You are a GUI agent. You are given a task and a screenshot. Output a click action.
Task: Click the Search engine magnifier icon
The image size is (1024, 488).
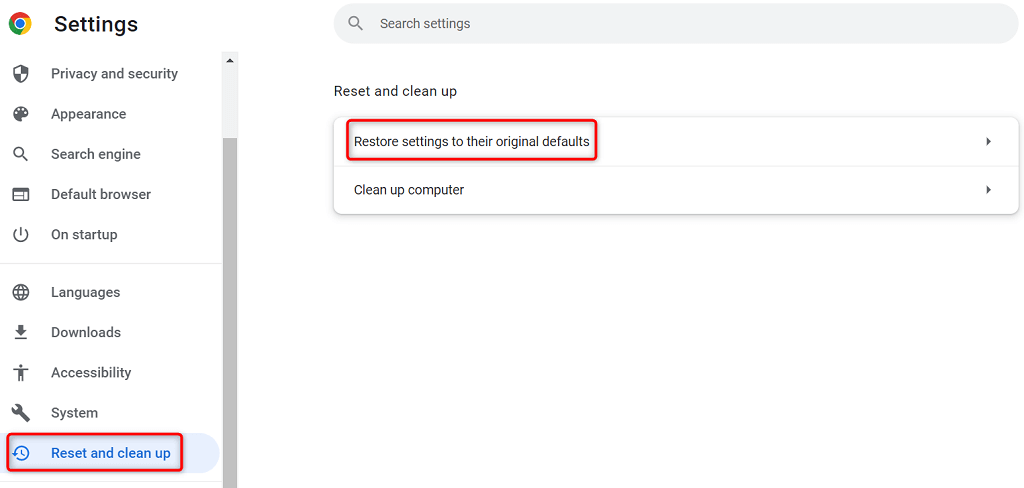tap(20, 154)
